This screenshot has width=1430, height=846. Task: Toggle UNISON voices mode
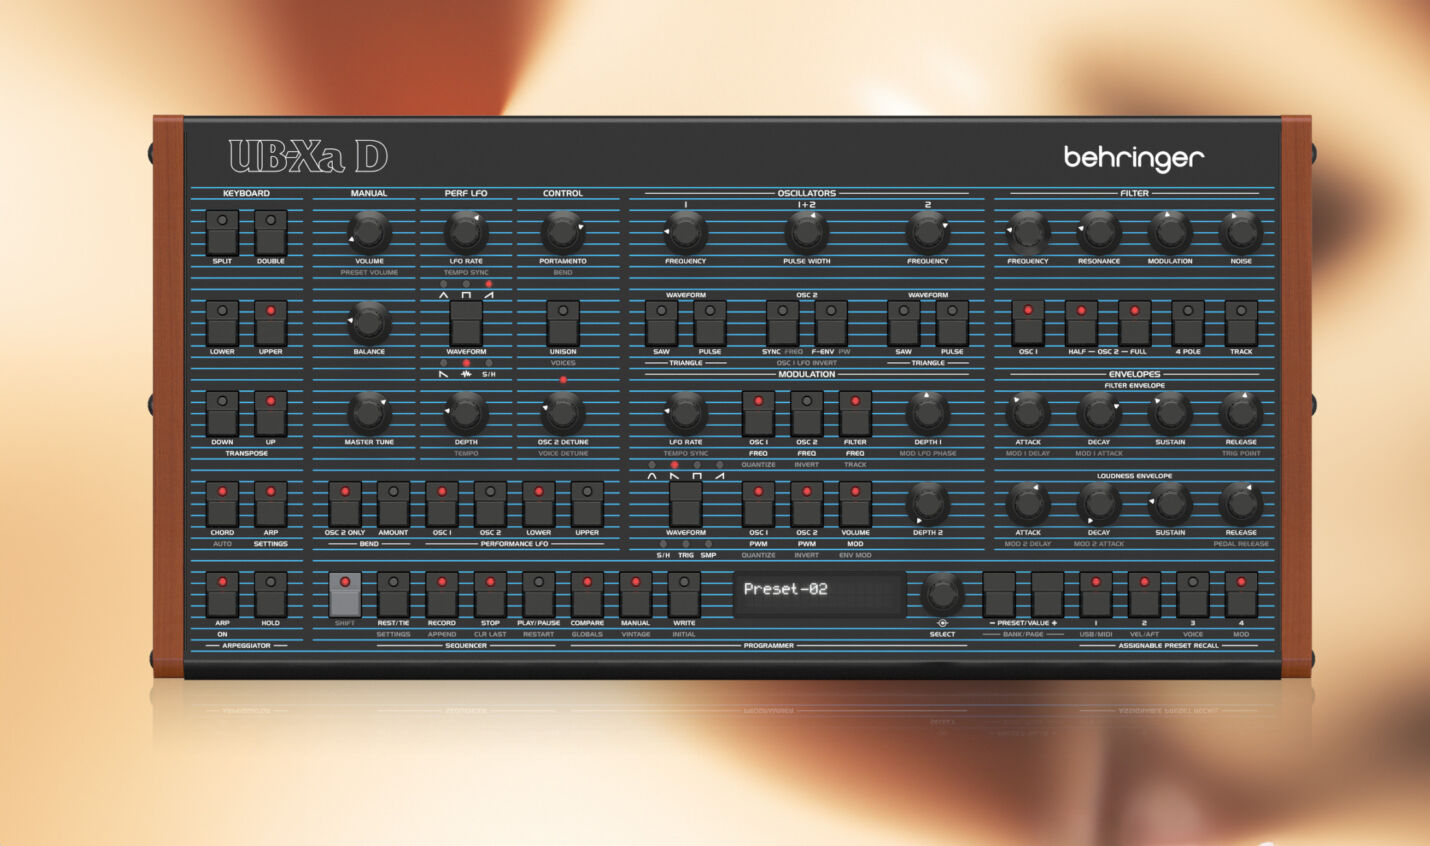pyautogui.click(x=561, y=323)
